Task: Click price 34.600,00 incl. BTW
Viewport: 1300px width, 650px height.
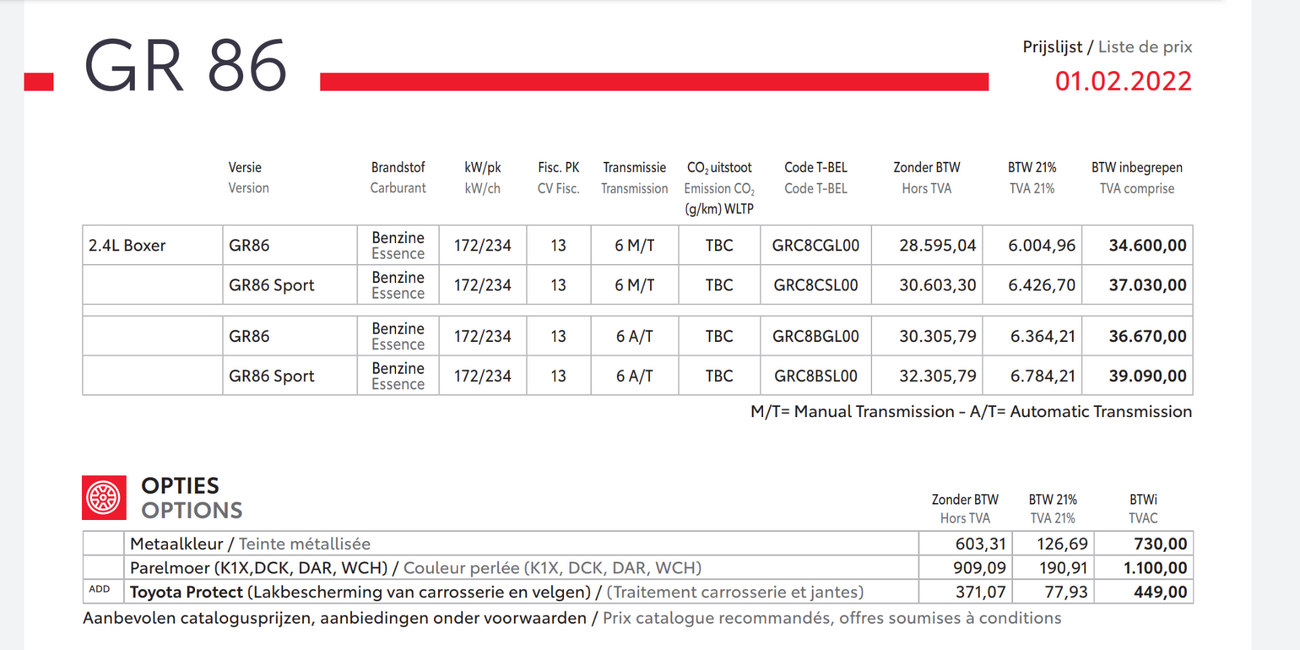Action: click(1147, 245)
